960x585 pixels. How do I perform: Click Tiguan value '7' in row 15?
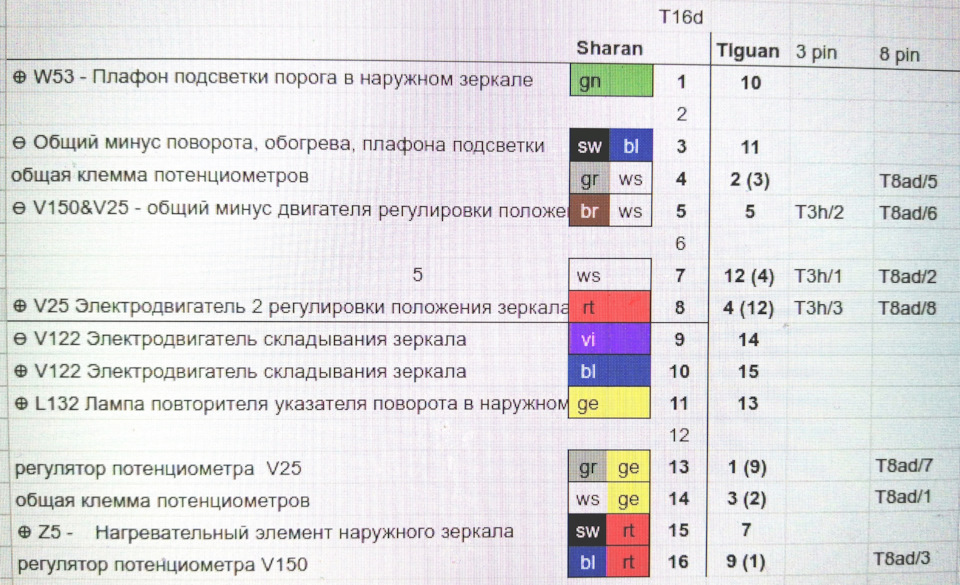tap(746, 530)
